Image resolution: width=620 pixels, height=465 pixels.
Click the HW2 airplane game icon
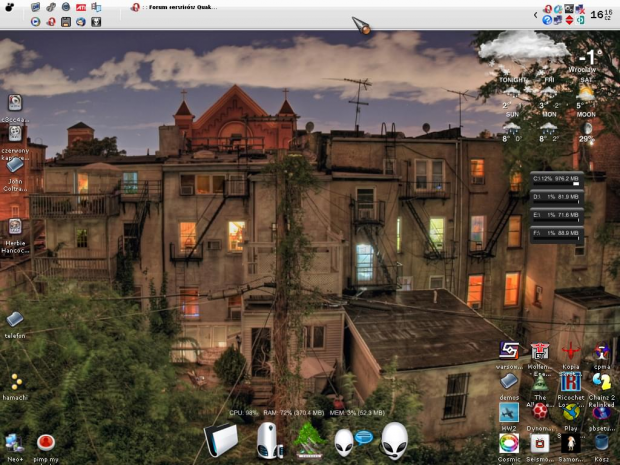pos(508,412)
